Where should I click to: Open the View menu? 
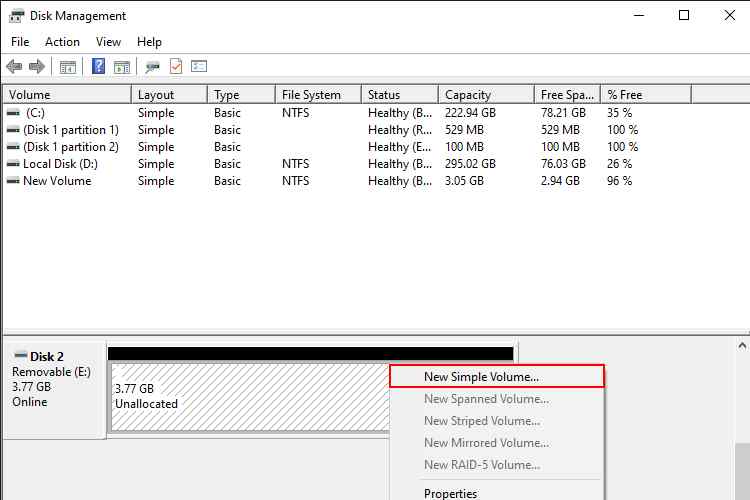point(108,42)
